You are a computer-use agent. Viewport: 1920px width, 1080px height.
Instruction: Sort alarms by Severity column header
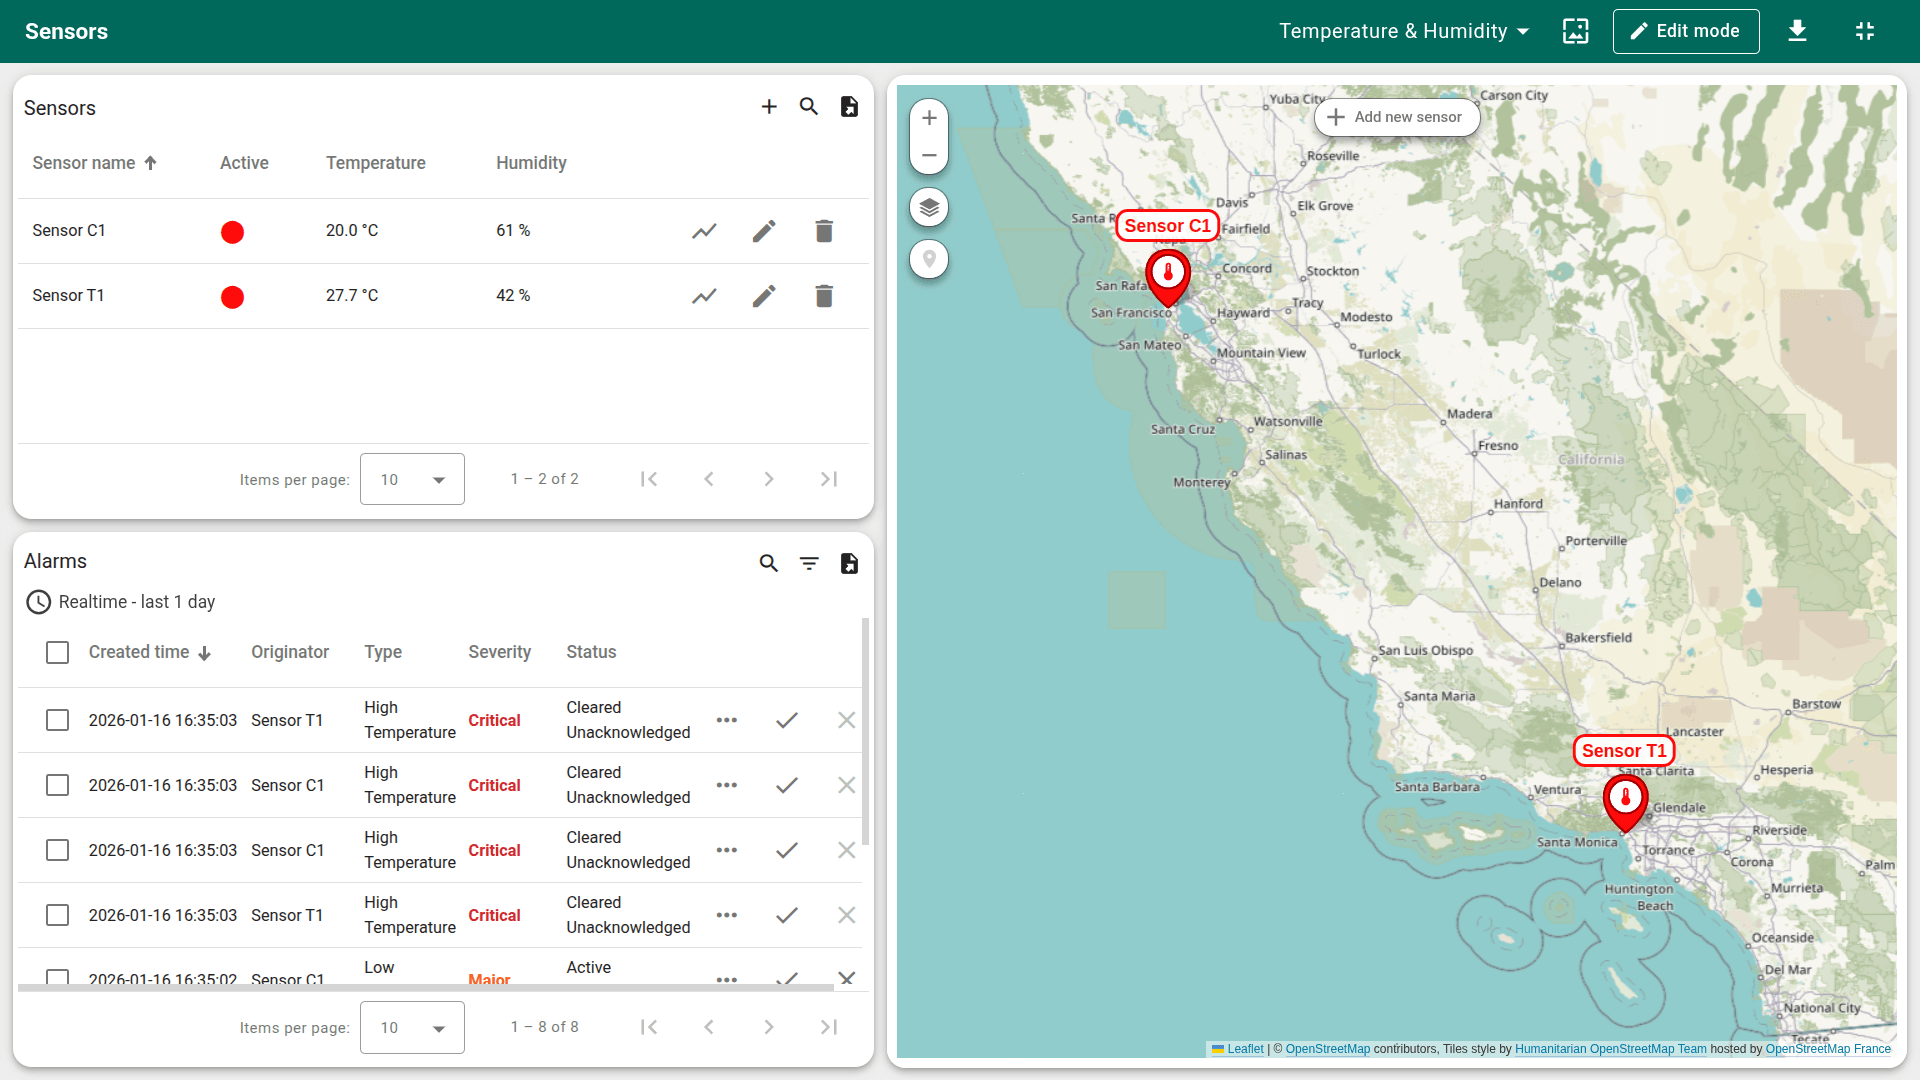(499, 652)
